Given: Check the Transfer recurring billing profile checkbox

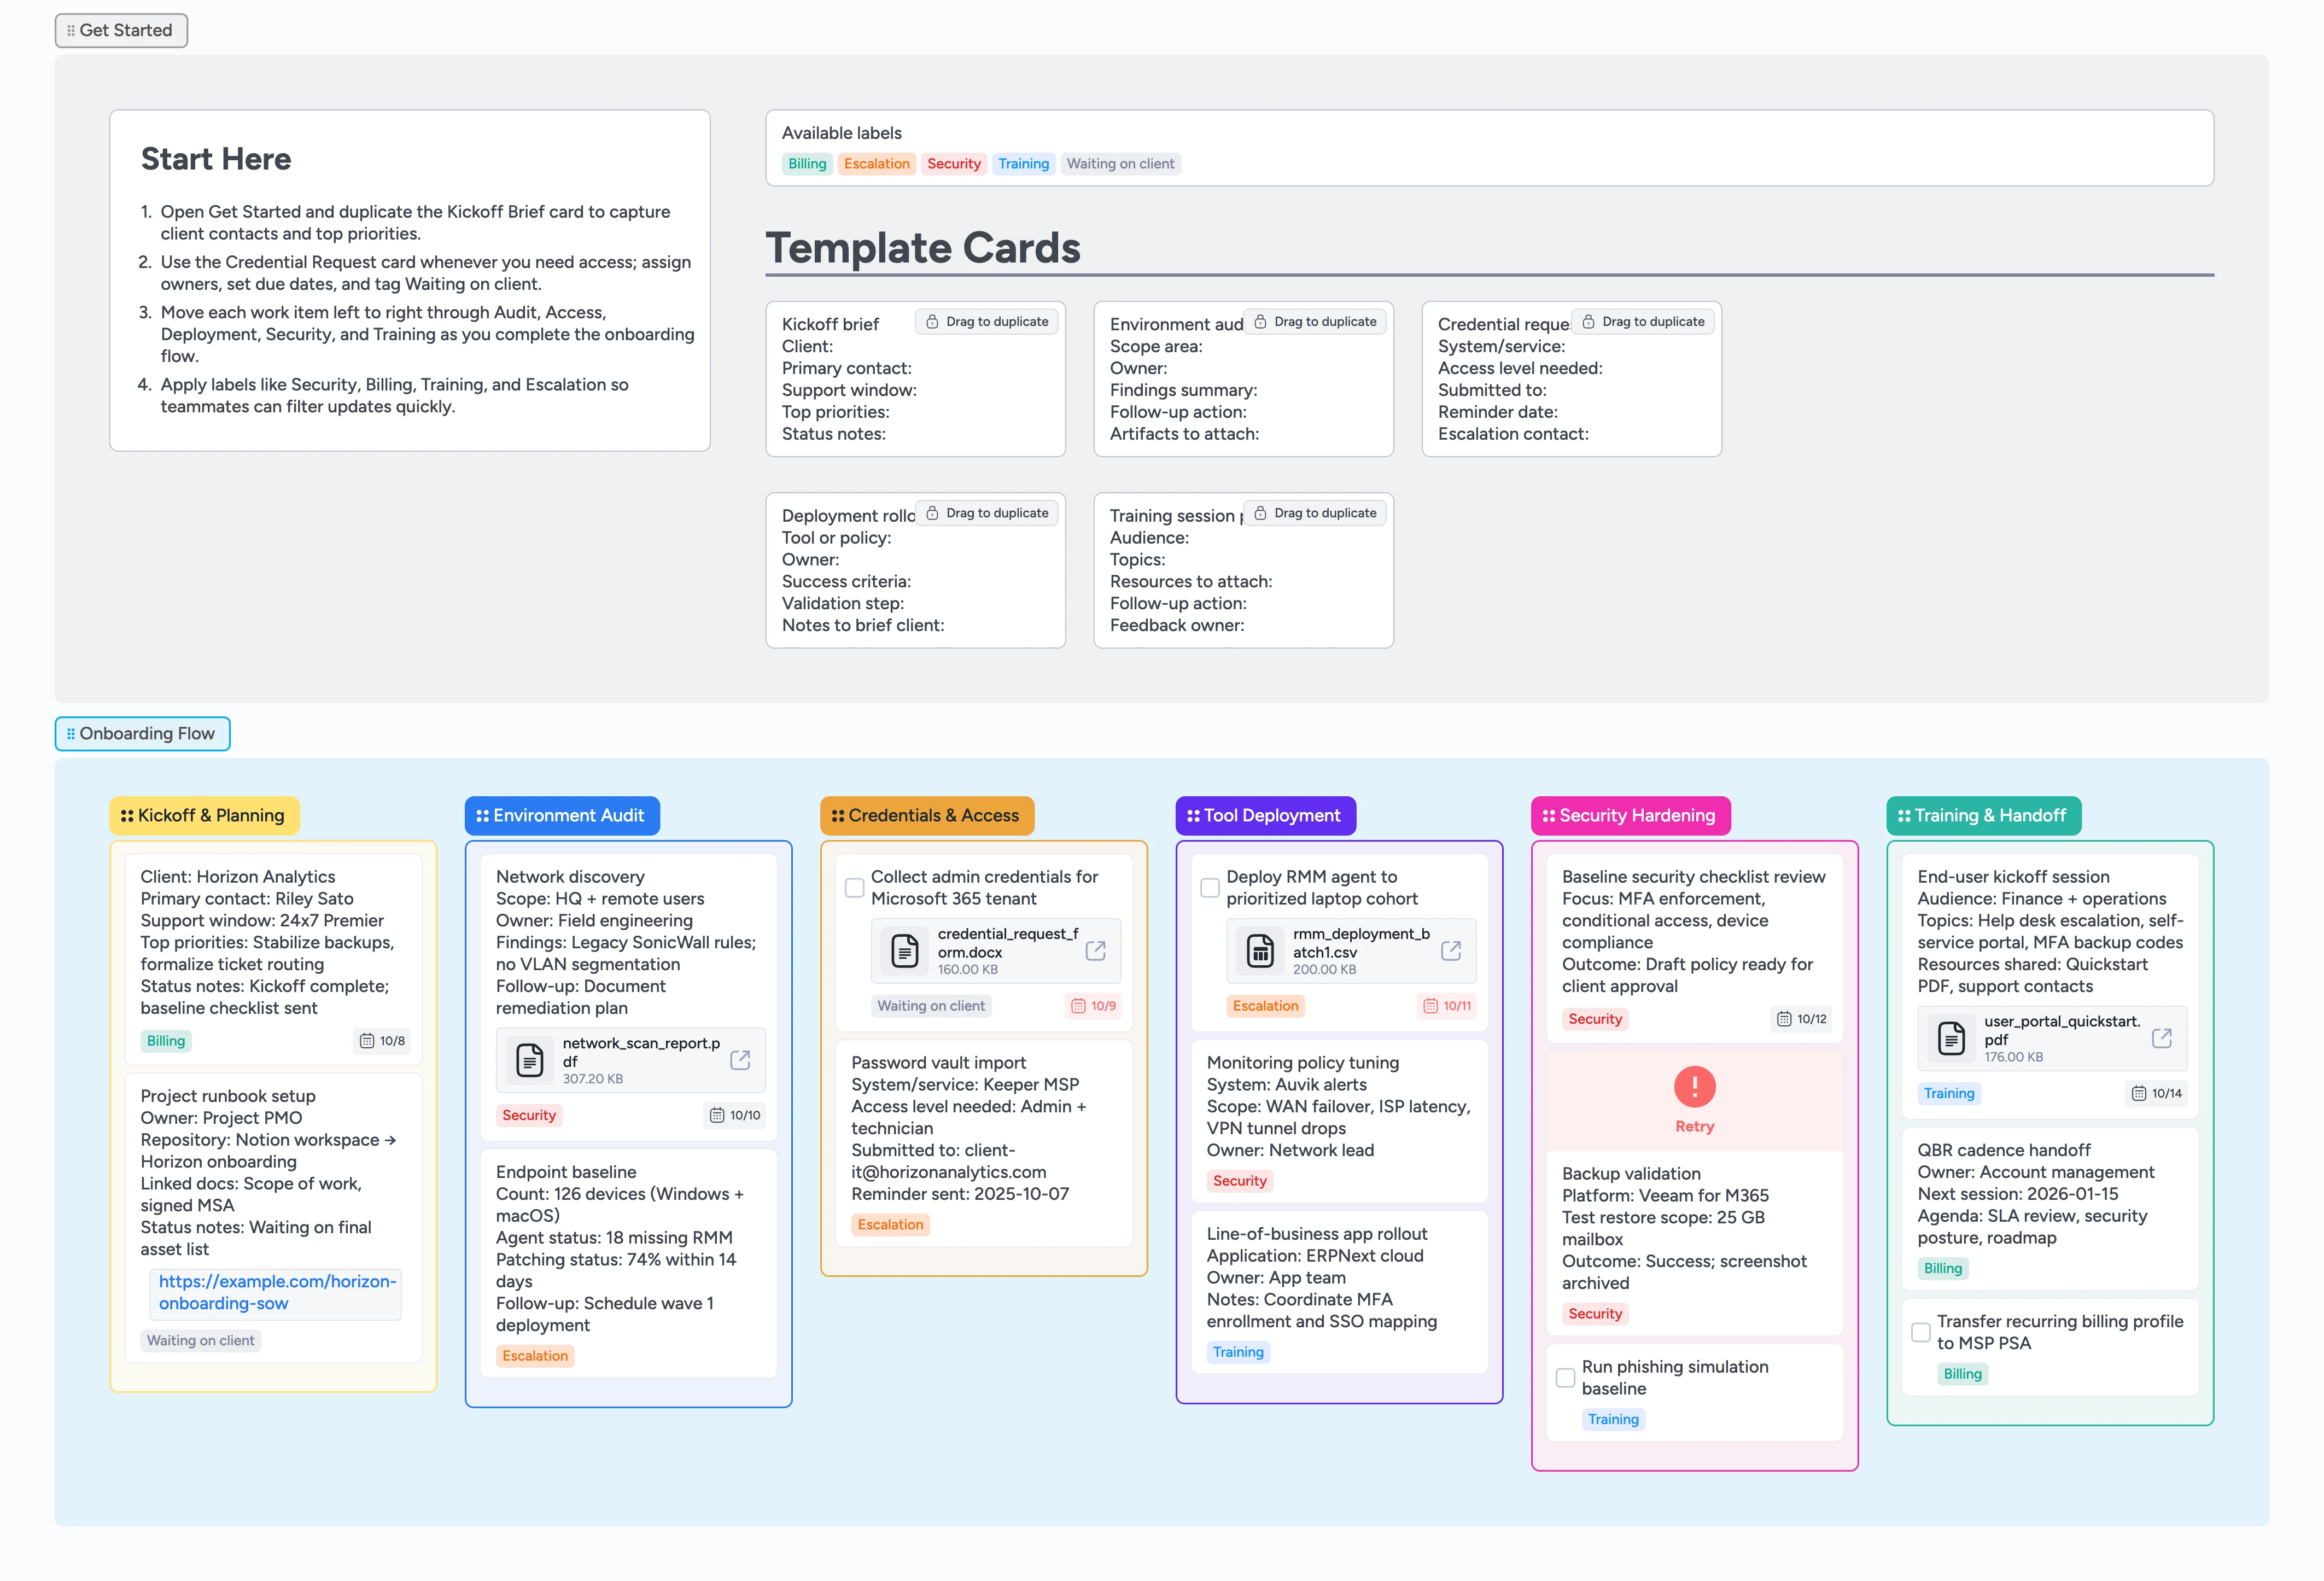Looking at the screenshot, I should 1920,1332.
